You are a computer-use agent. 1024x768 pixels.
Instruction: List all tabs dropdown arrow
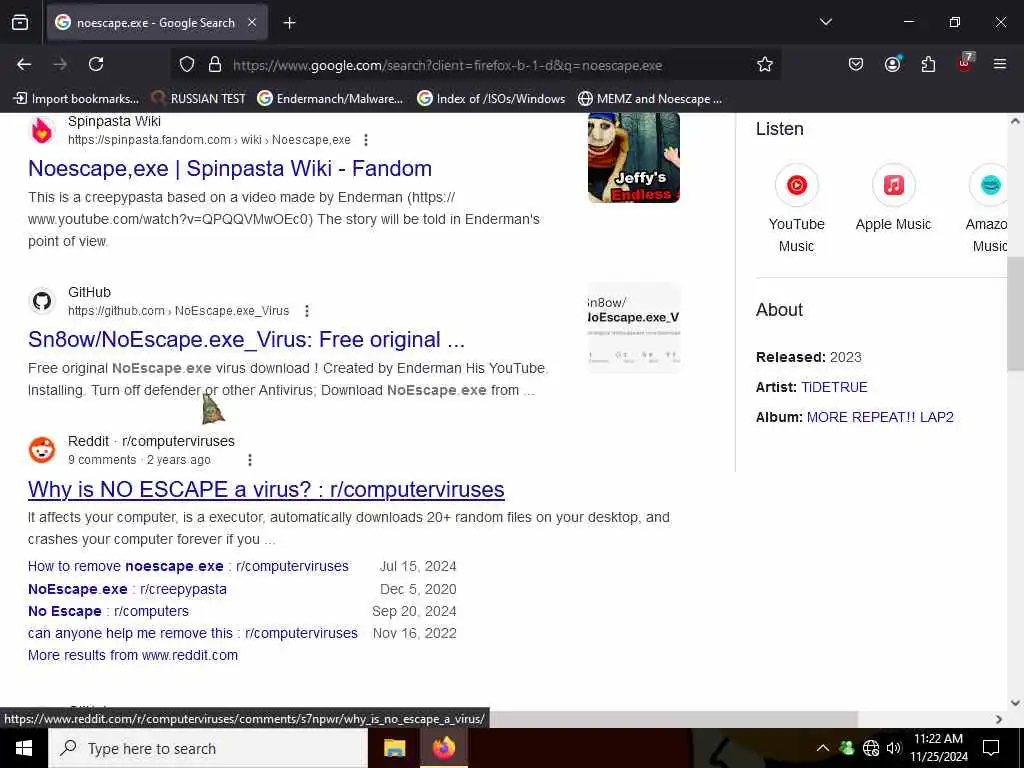pos(825,22)
